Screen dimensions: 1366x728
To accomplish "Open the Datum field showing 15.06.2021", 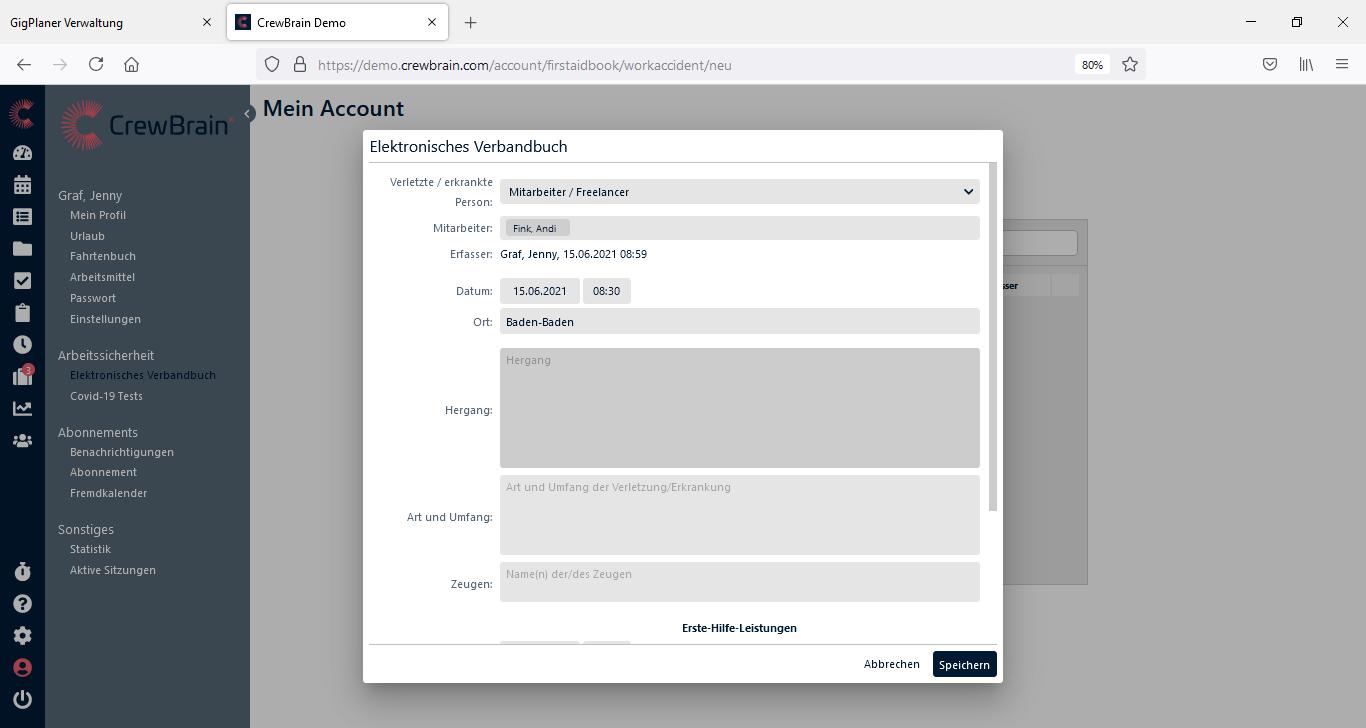I will [540, 291].
